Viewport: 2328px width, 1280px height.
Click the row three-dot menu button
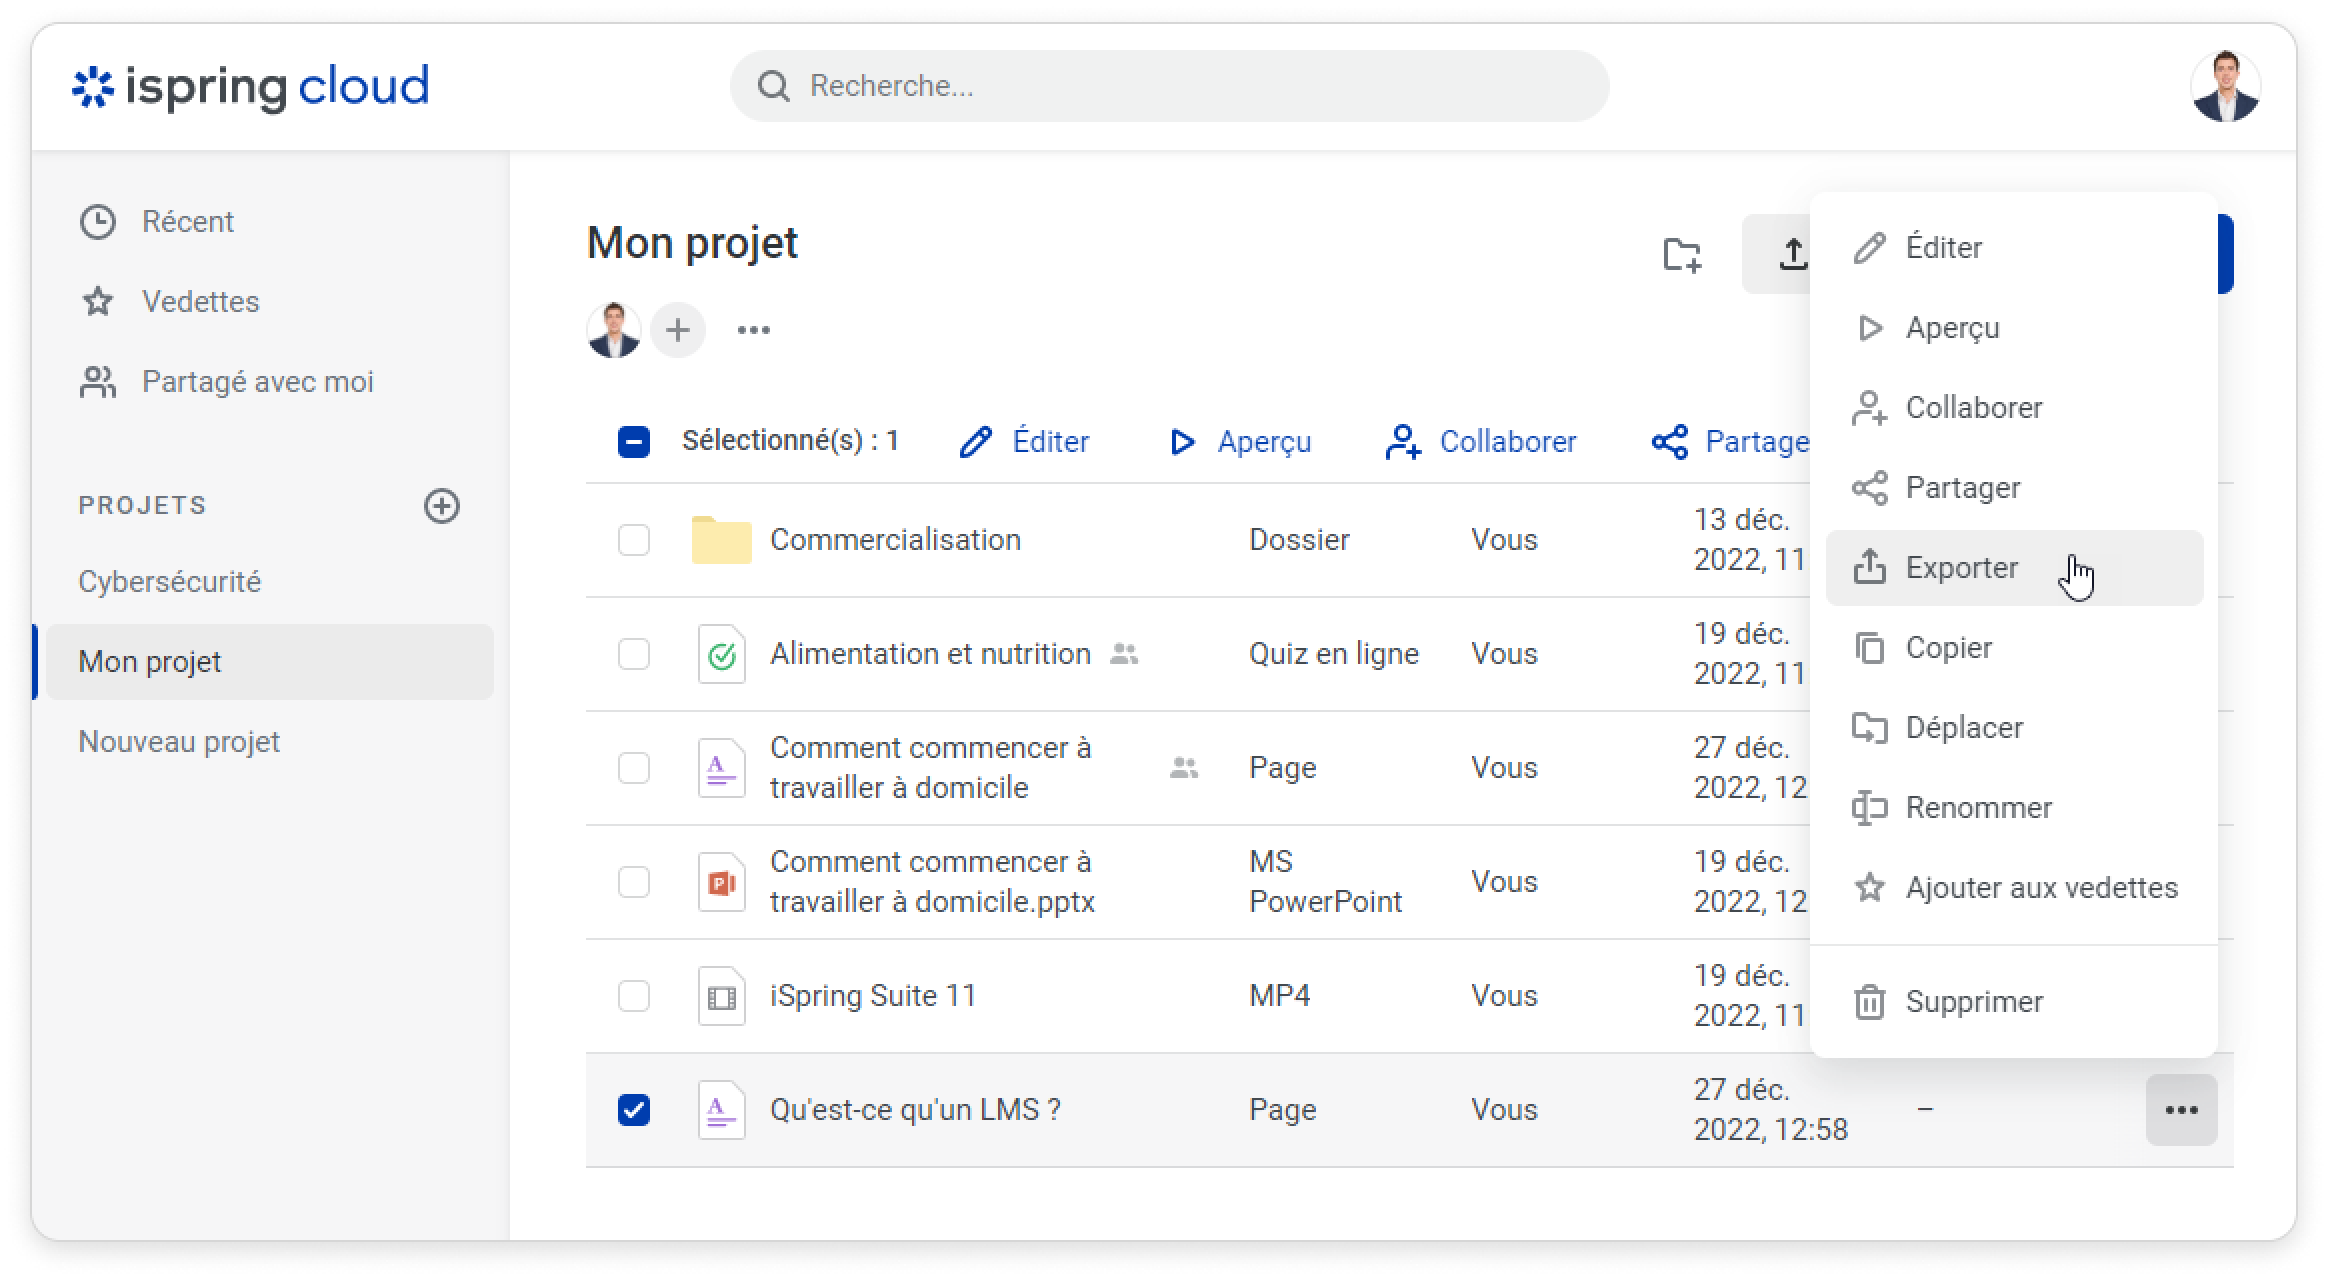[2181, 1110]
